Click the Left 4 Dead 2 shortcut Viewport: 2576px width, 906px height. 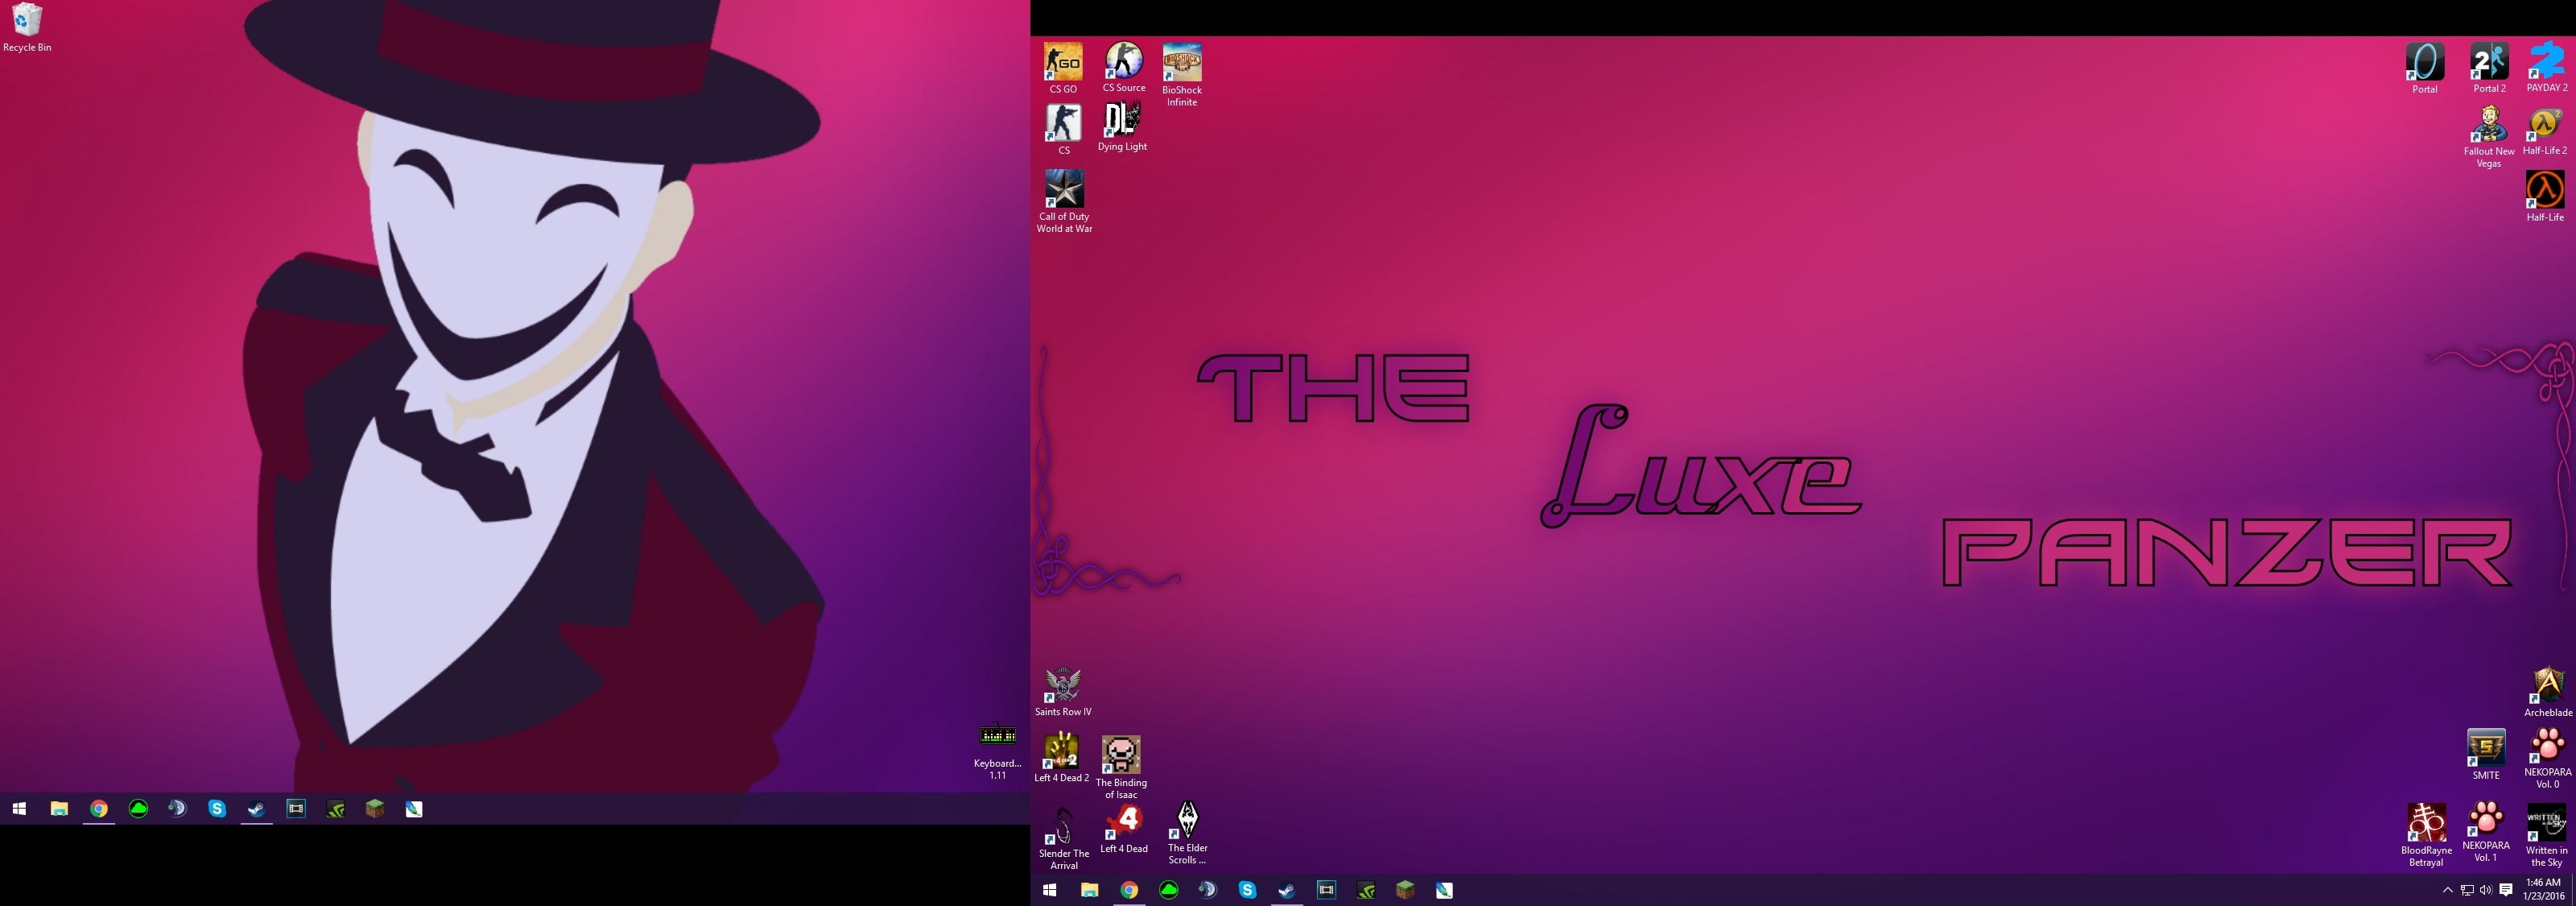tap(1061, 758)
